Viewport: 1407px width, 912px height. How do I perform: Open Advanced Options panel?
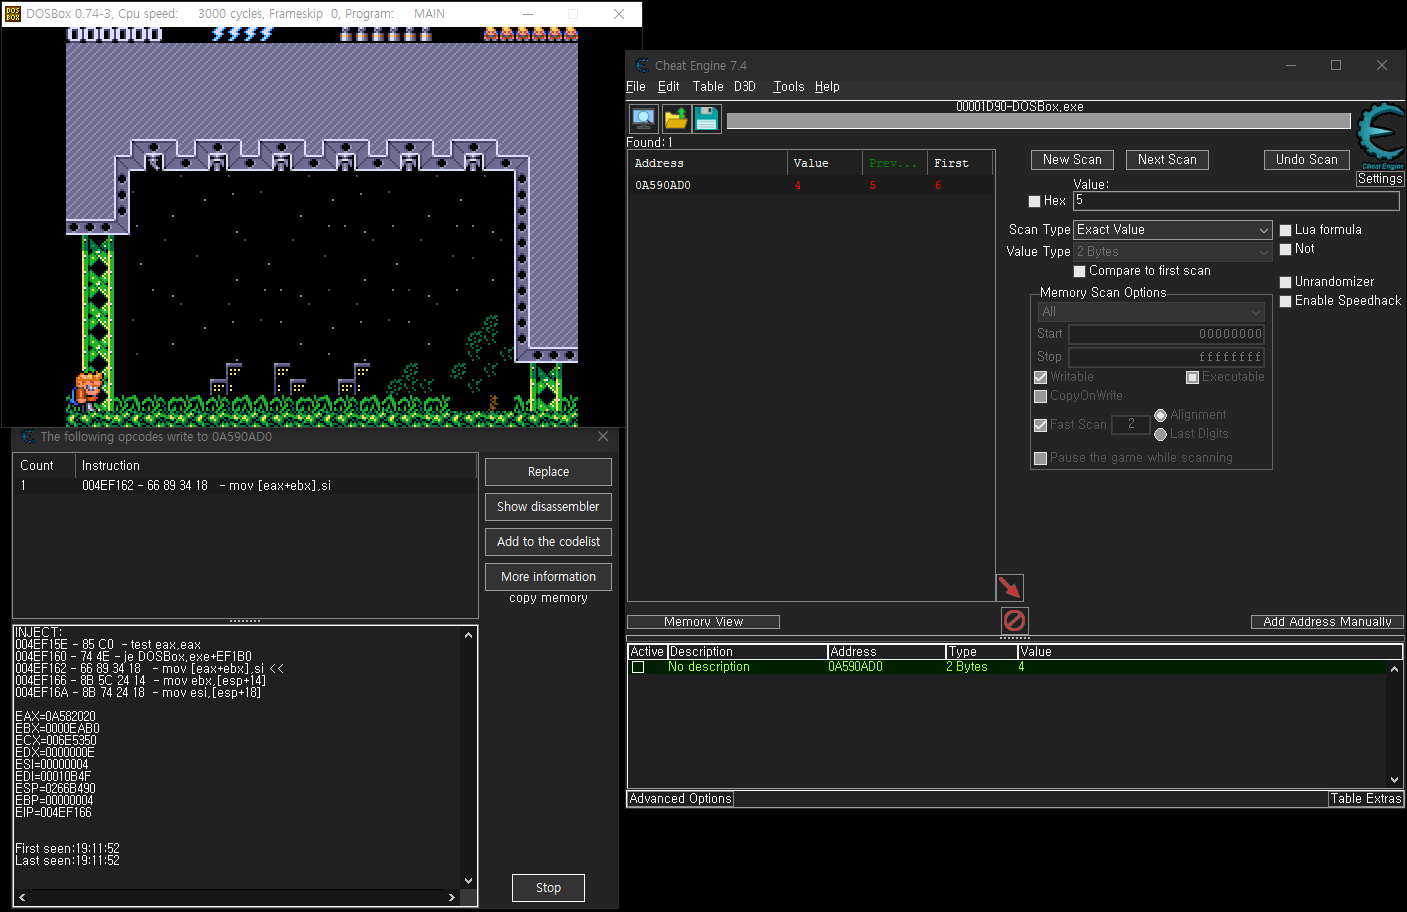pyautogui.click(x=680, y=799)
